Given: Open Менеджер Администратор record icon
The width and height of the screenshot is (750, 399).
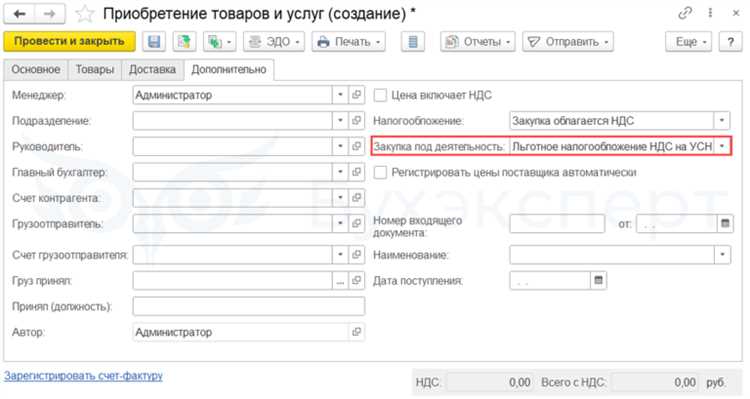Looking at the screenshot, I should pos(356,95).
